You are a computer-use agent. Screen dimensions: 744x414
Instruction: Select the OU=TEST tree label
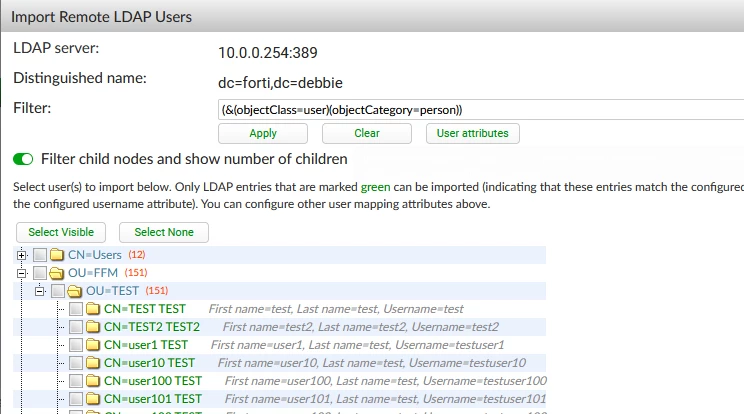[x=112, y=291]
